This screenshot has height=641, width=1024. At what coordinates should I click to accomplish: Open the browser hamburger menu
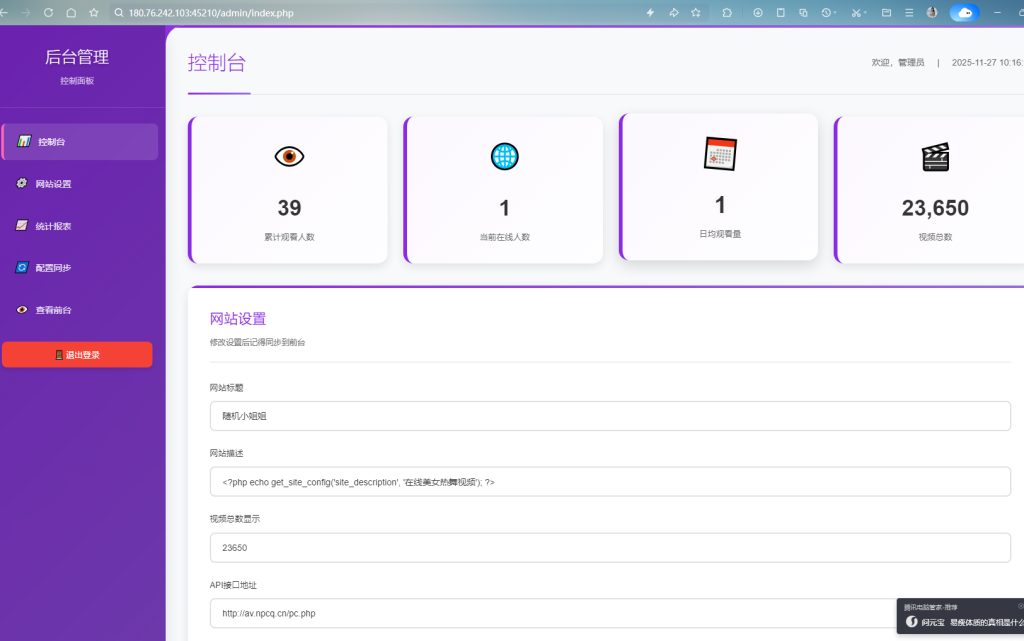point(908,13)
